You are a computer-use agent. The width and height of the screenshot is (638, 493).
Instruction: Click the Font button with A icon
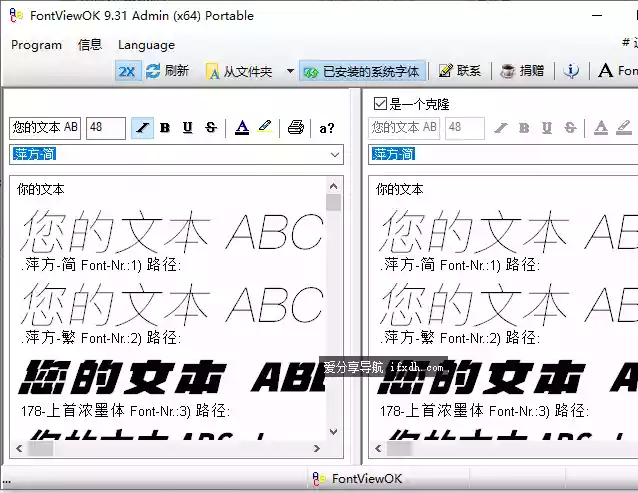617,71
